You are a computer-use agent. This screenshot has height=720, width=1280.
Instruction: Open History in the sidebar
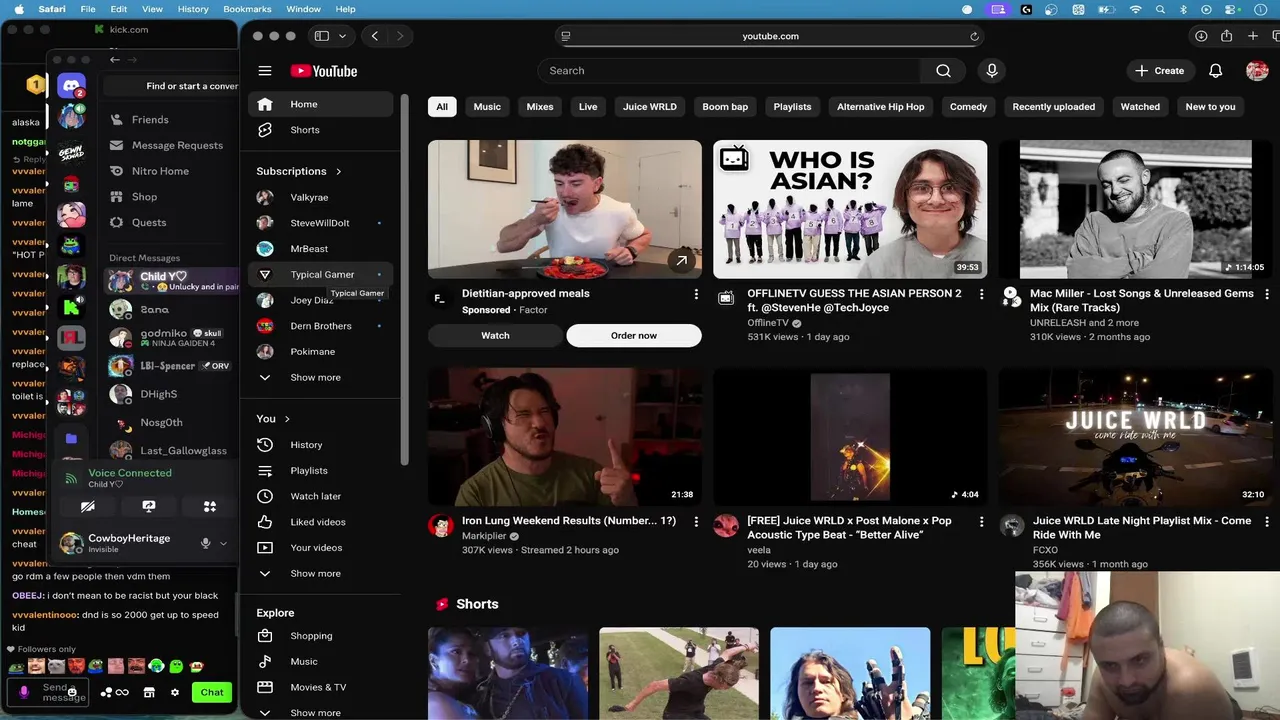point(320,445)
